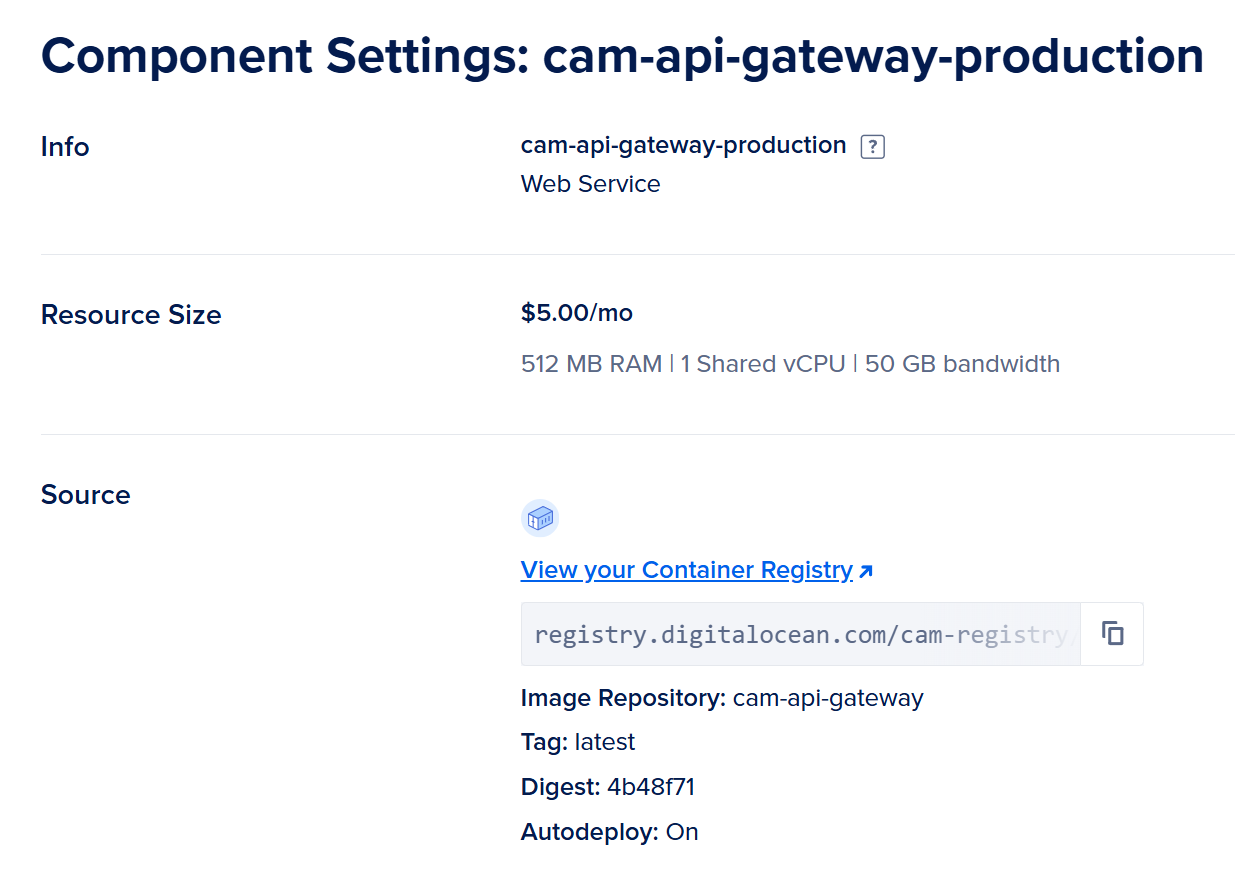Image resolution: width=1235 pixels, height=879 pixels.
Task: Click the 50 GB bandwidth text
Action: [x=962, y=364]
